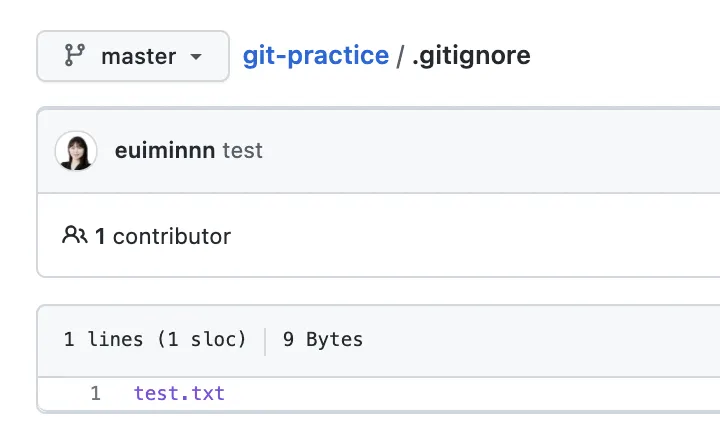
Task: Click euiminnn's profile avatar
Action: tap(76, 151)
